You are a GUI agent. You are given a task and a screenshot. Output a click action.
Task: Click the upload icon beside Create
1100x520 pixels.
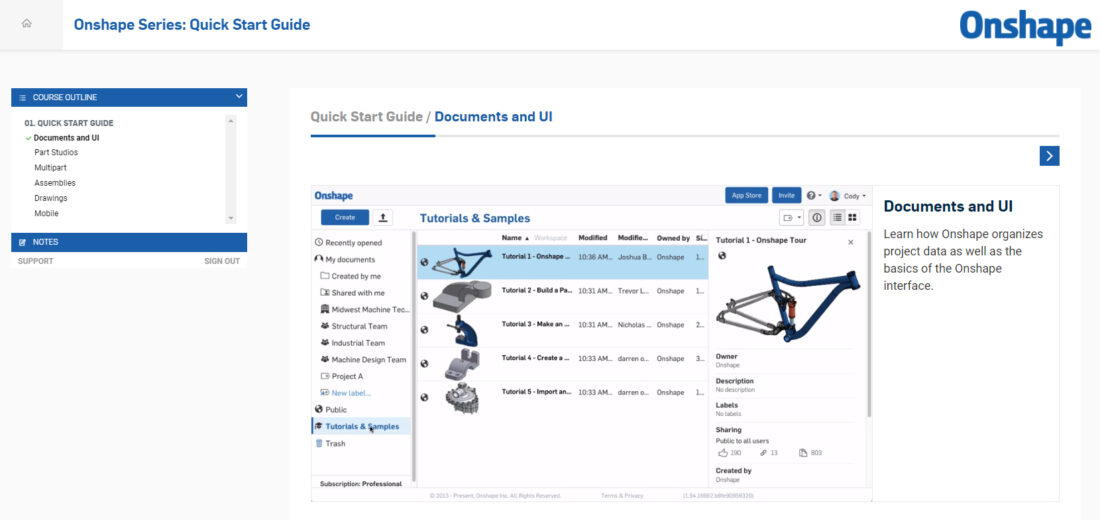coord(384,217)
